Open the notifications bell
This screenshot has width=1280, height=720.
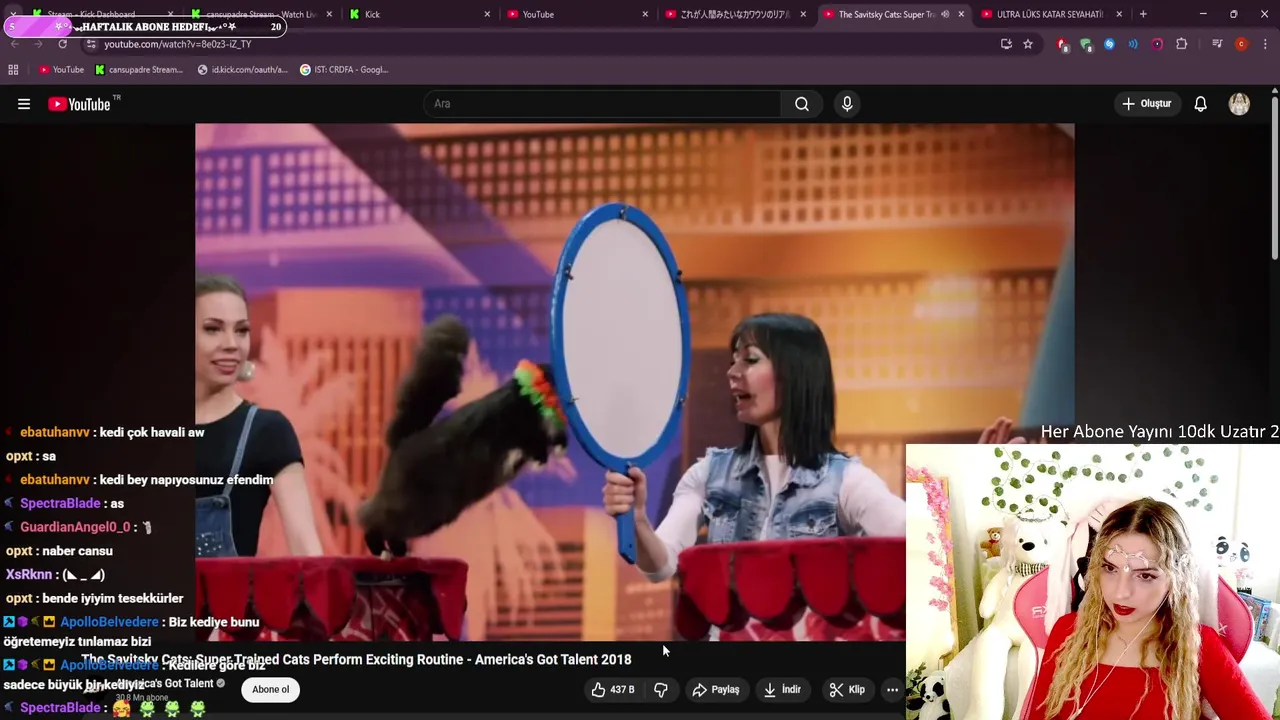(1200, 104)
